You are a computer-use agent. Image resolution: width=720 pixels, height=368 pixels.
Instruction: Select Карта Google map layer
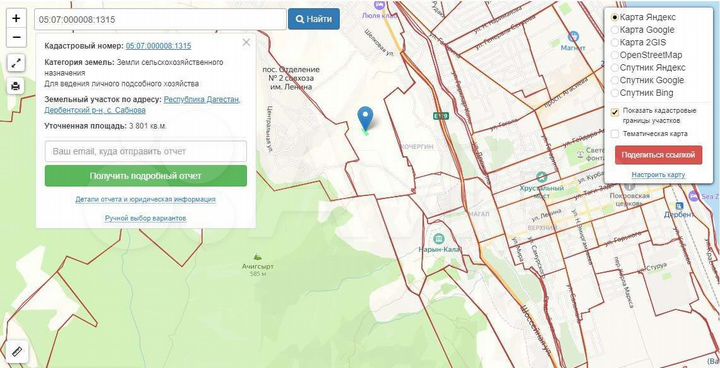coord(614,30)
